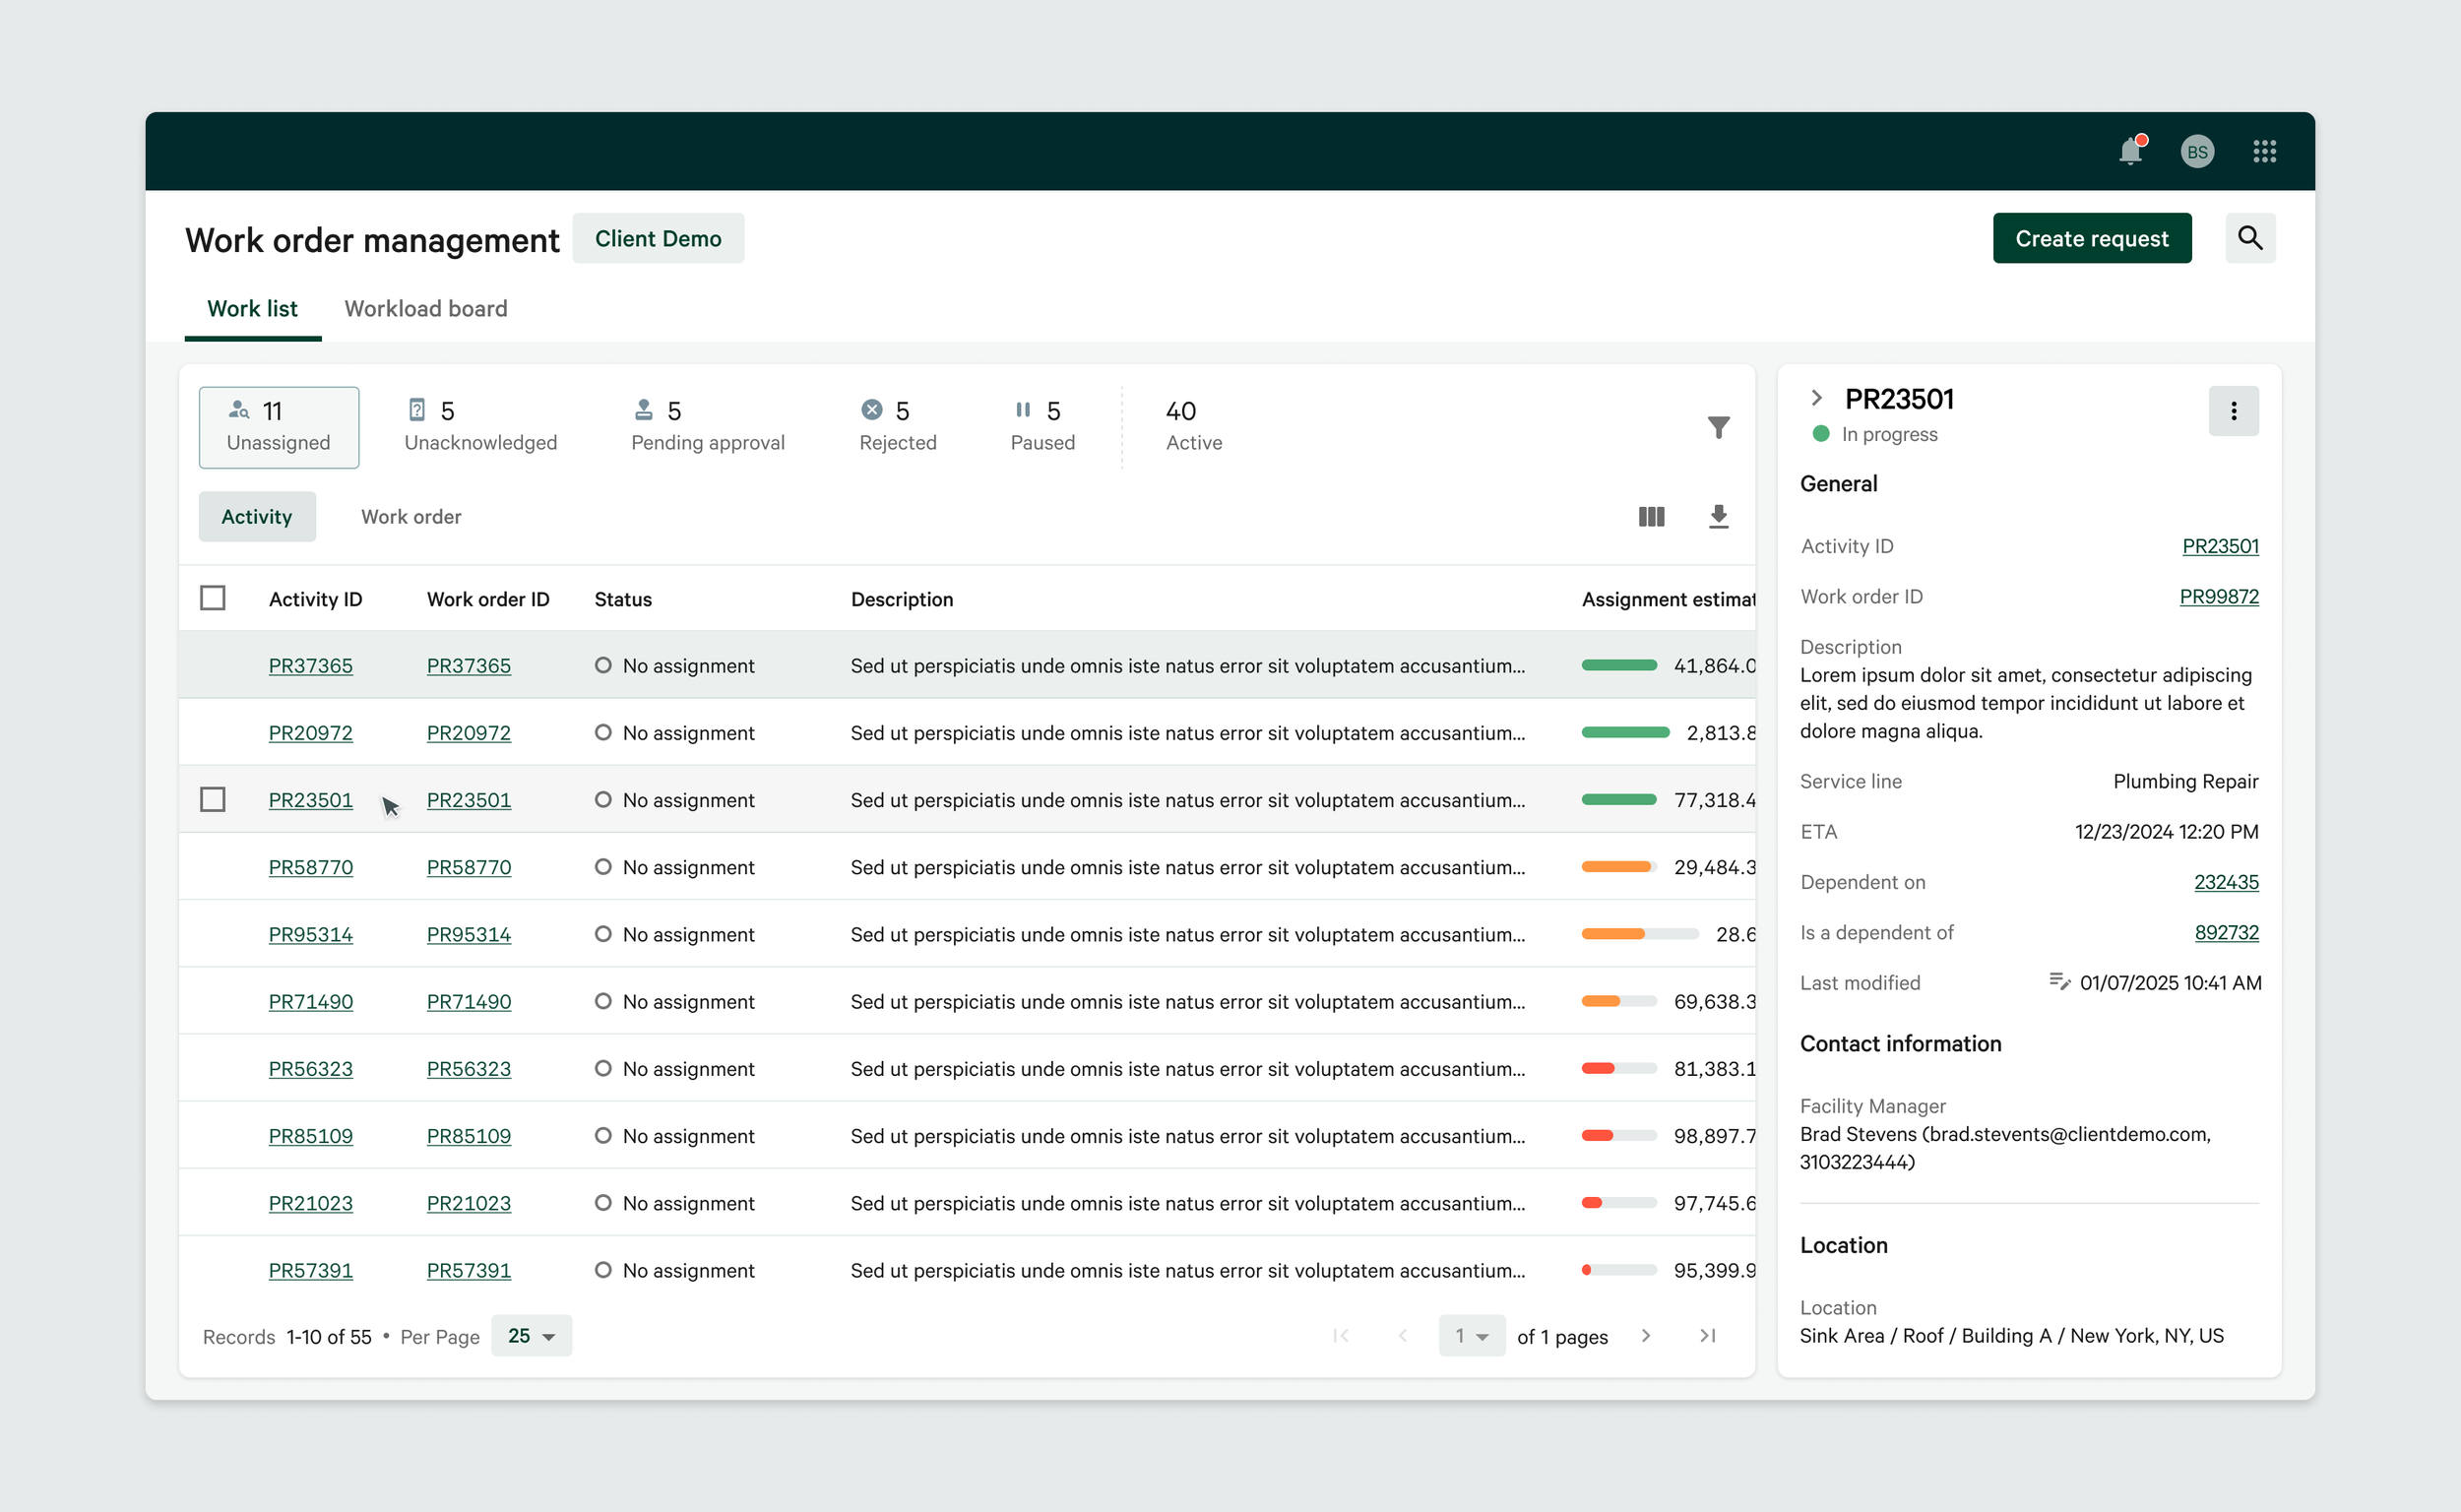Switch to Workload board tab
Viewport: 2461px width, 1512px height.
(x=426, y=309)
